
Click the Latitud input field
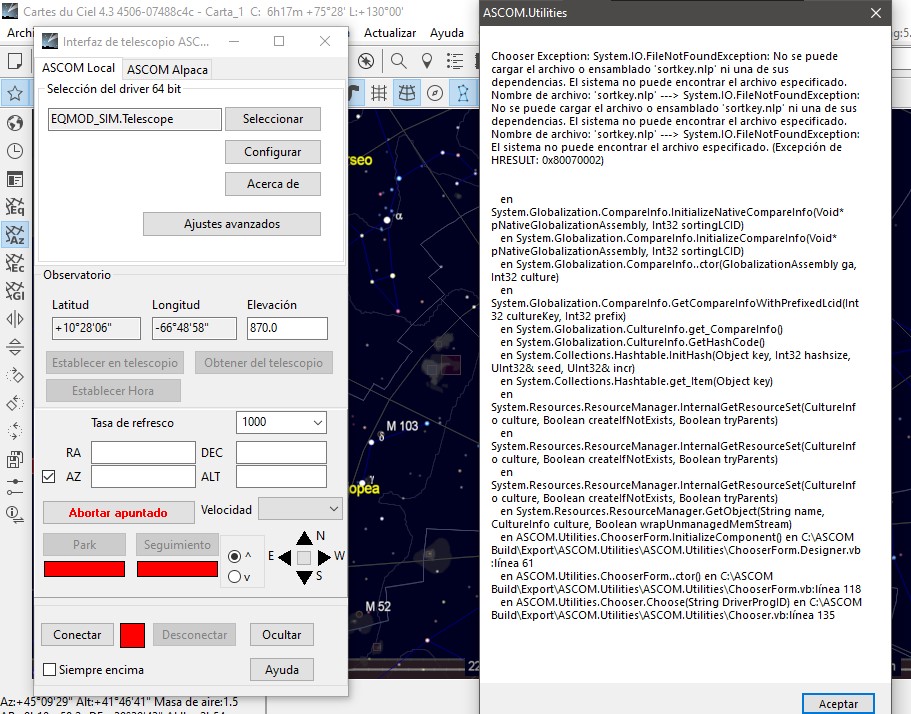[96, 328]
